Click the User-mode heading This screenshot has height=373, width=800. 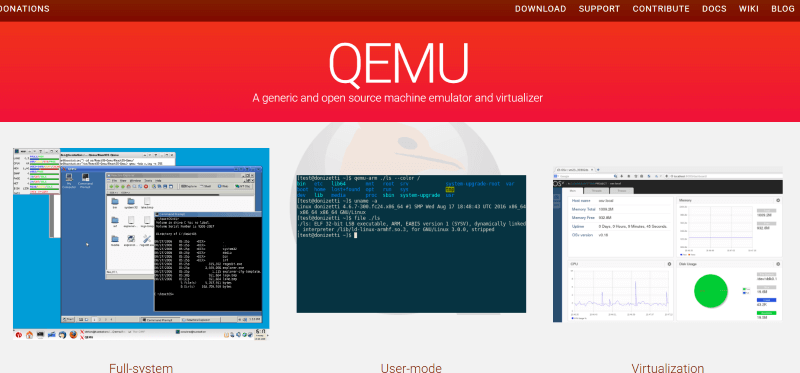pyautogui.click(x=411, y=368)
